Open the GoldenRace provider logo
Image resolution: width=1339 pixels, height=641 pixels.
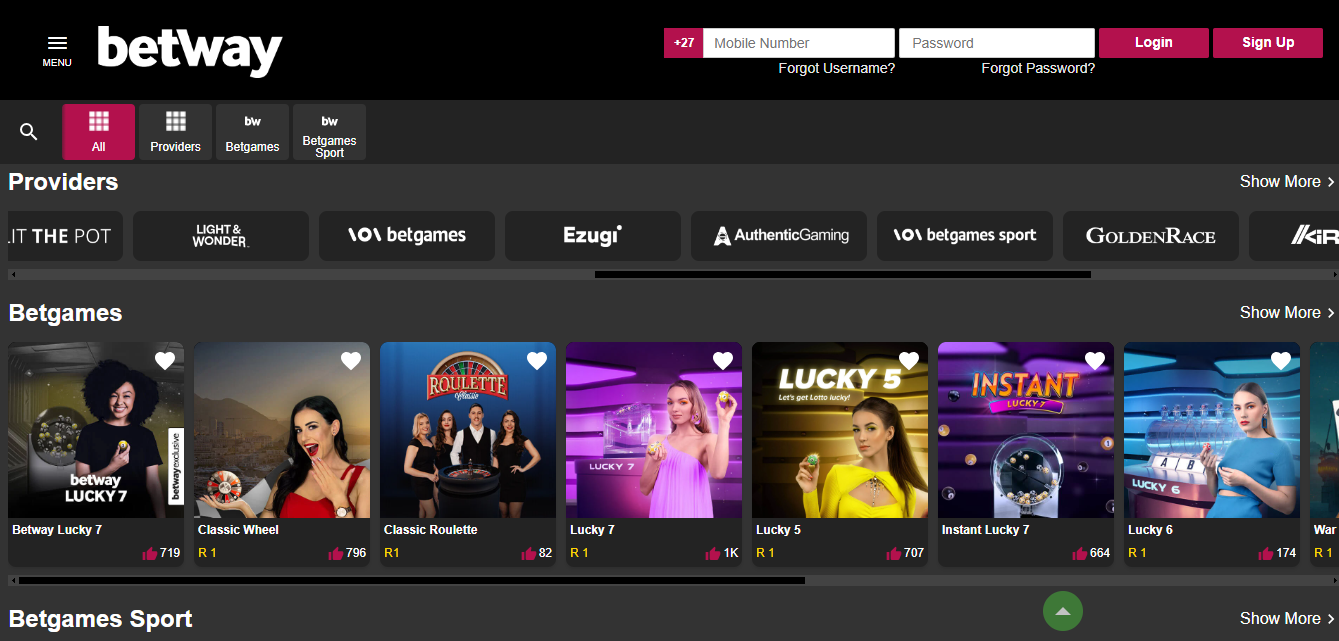(x=1150, y=236)
